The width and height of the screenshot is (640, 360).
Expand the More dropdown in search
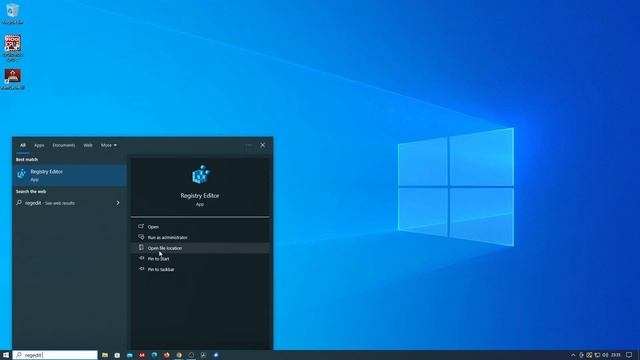(x=109, y=145)
